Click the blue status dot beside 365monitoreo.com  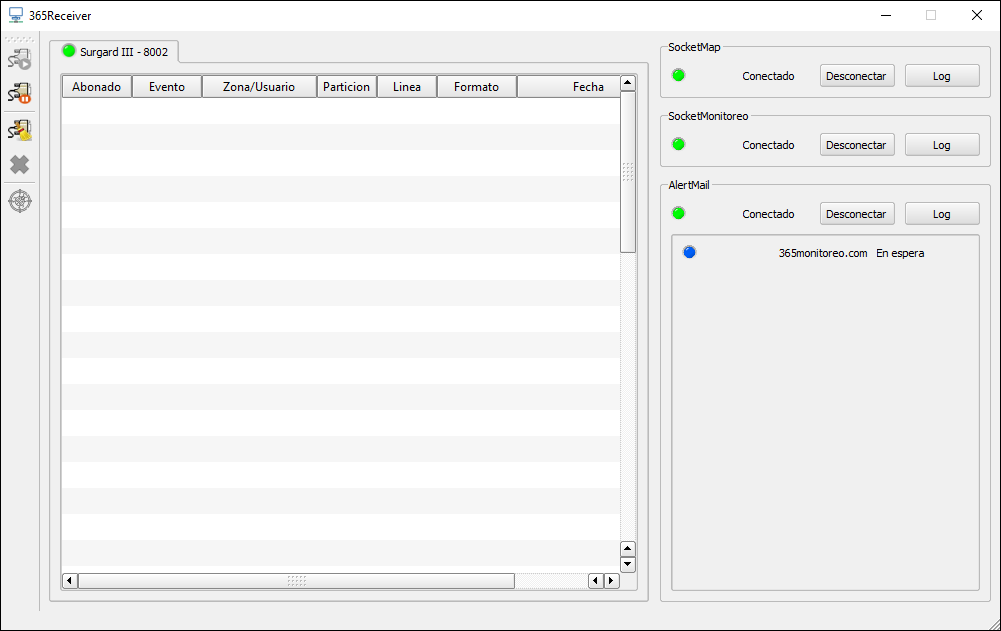coord(689,252)
